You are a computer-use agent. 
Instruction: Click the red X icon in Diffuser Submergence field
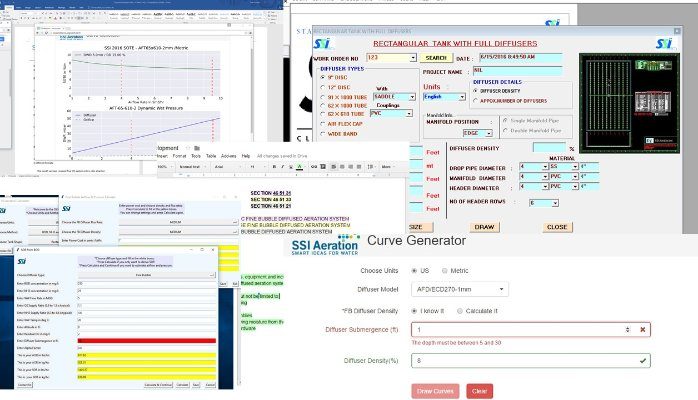[642, 330]
